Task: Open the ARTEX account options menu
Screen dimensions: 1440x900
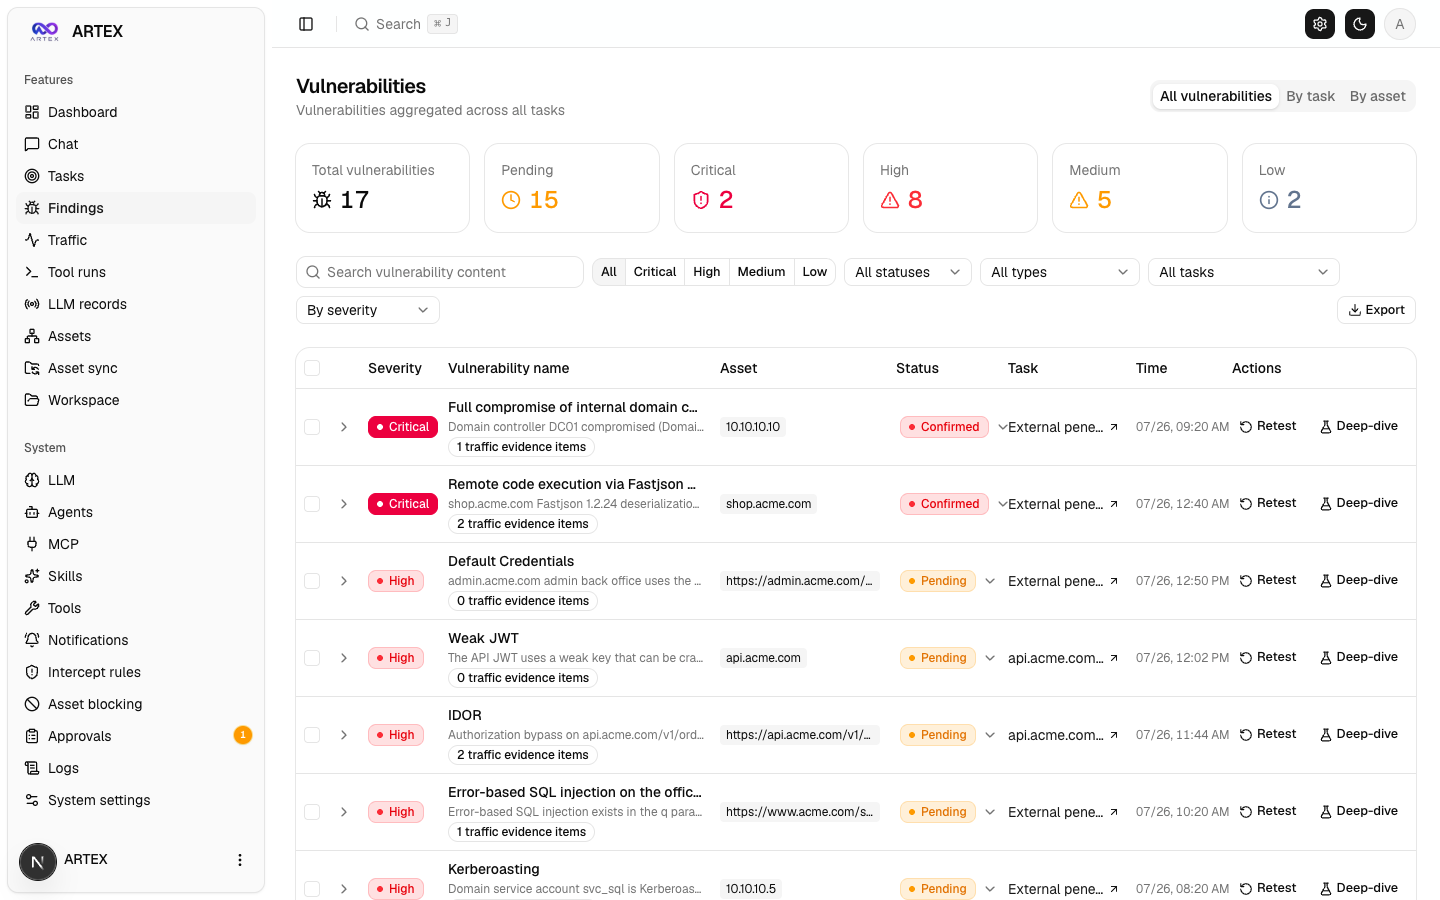Action: [x=240, y=860]
